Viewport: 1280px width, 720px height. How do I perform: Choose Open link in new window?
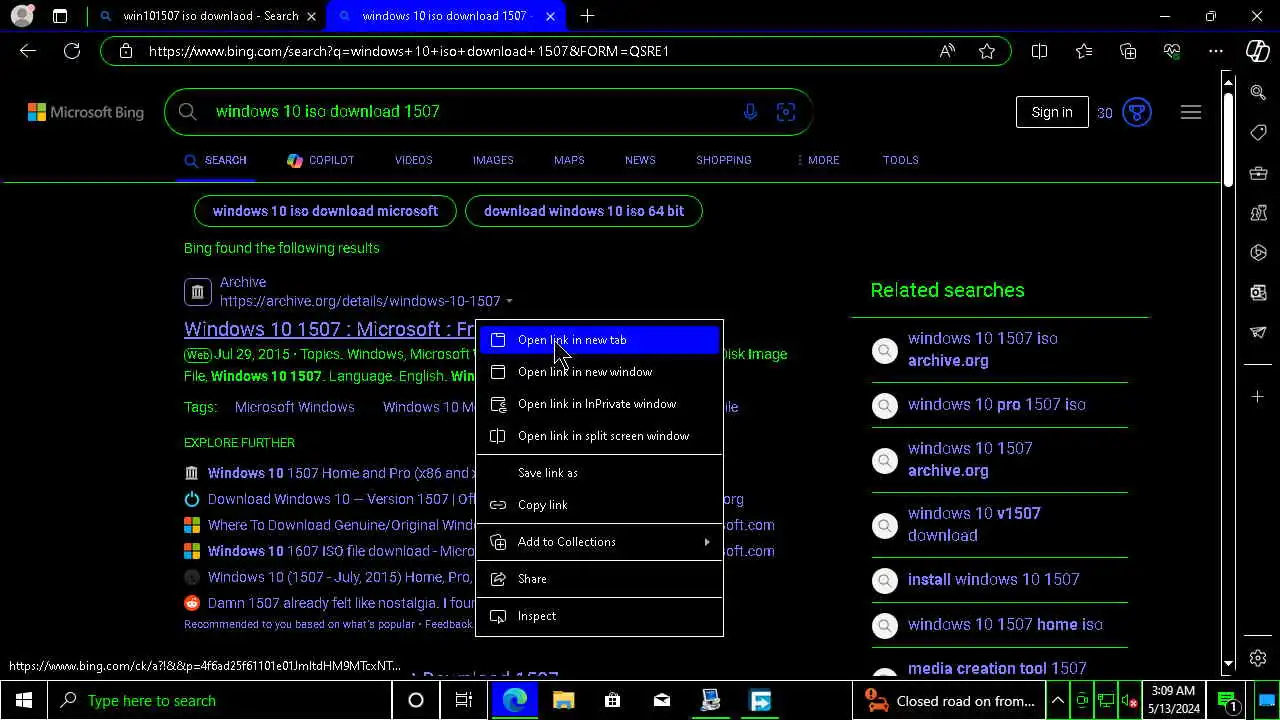(x=599, y=372)
